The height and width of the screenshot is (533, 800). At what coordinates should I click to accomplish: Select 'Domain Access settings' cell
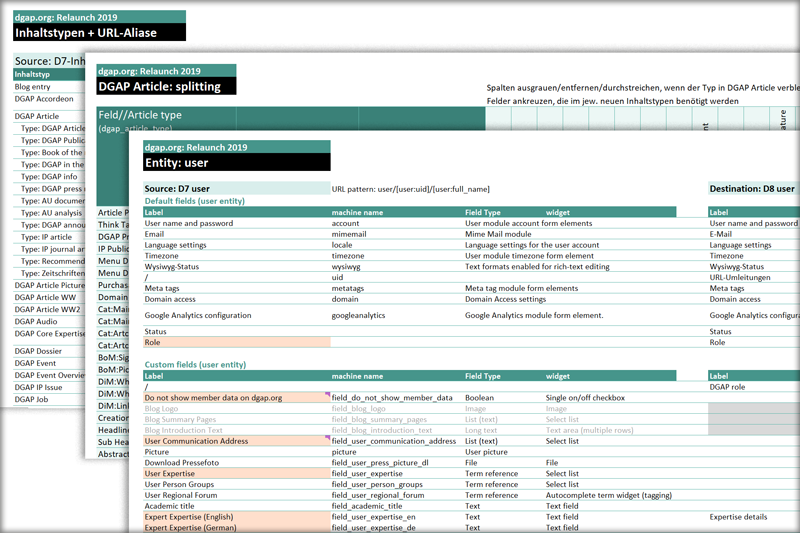(505, 299)
